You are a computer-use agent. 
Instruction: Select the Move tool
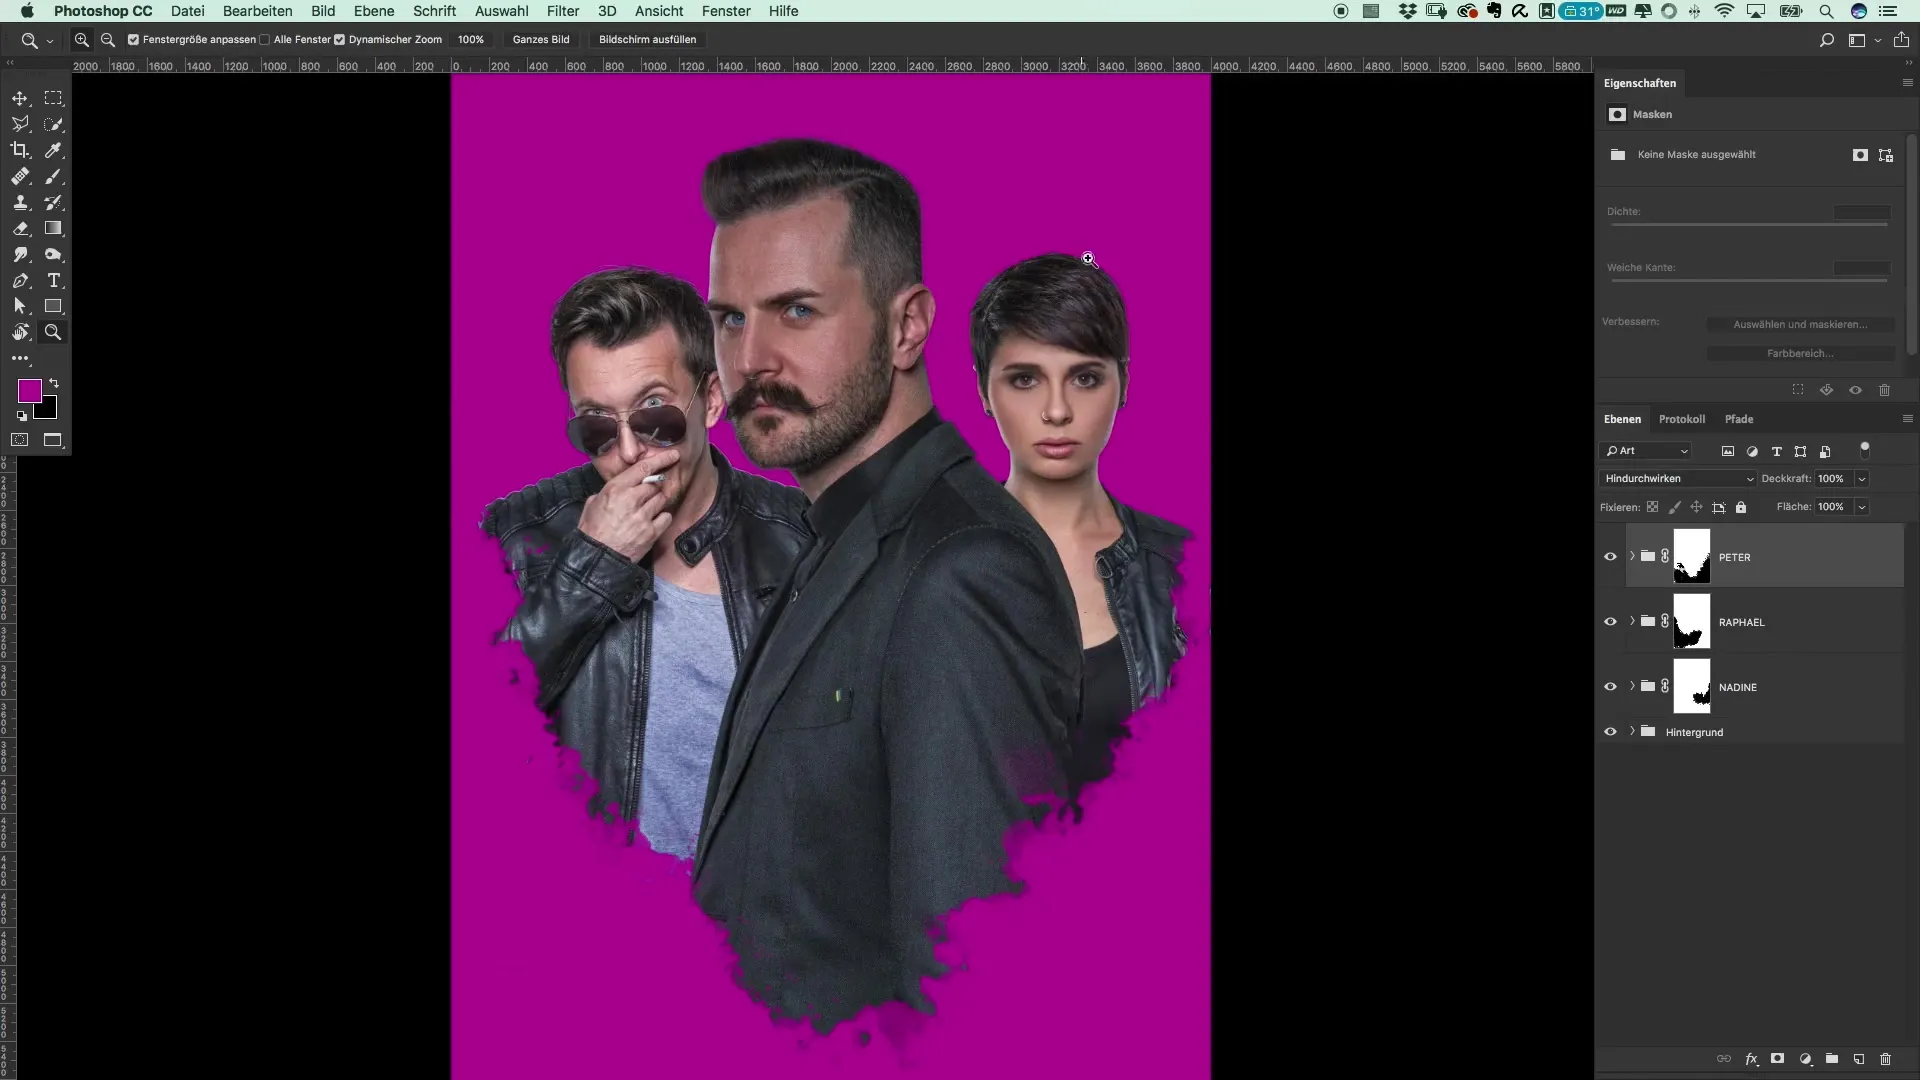click(20, 98)
